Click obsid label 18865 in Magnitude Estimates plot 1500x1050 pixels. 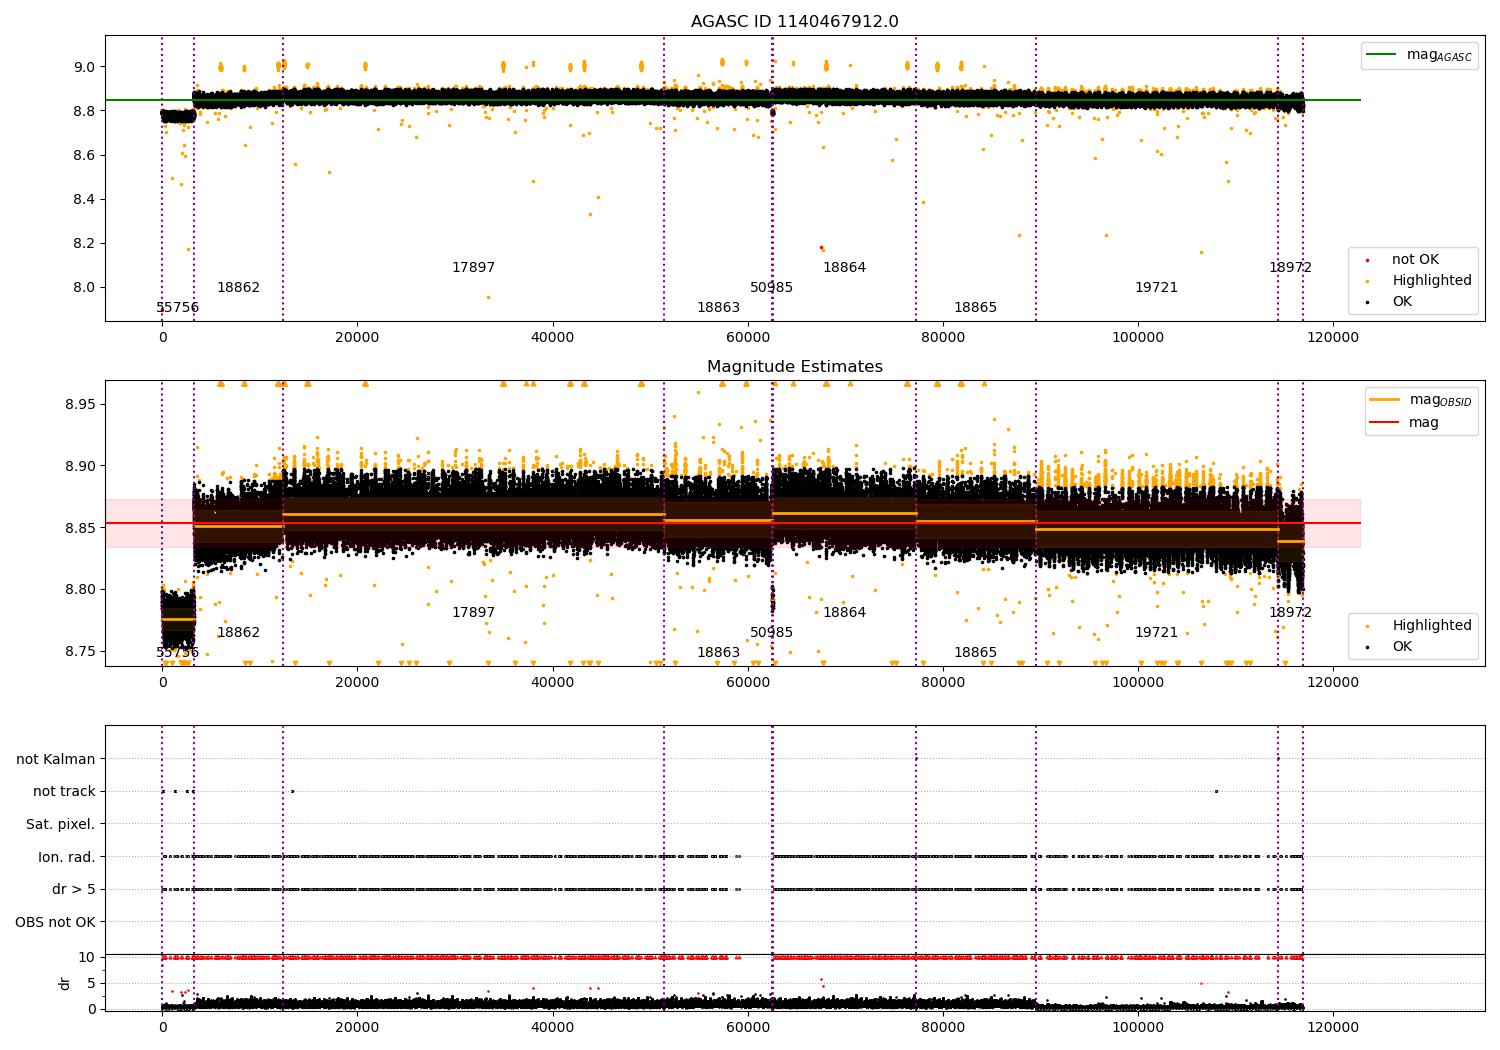click(975, 653)
